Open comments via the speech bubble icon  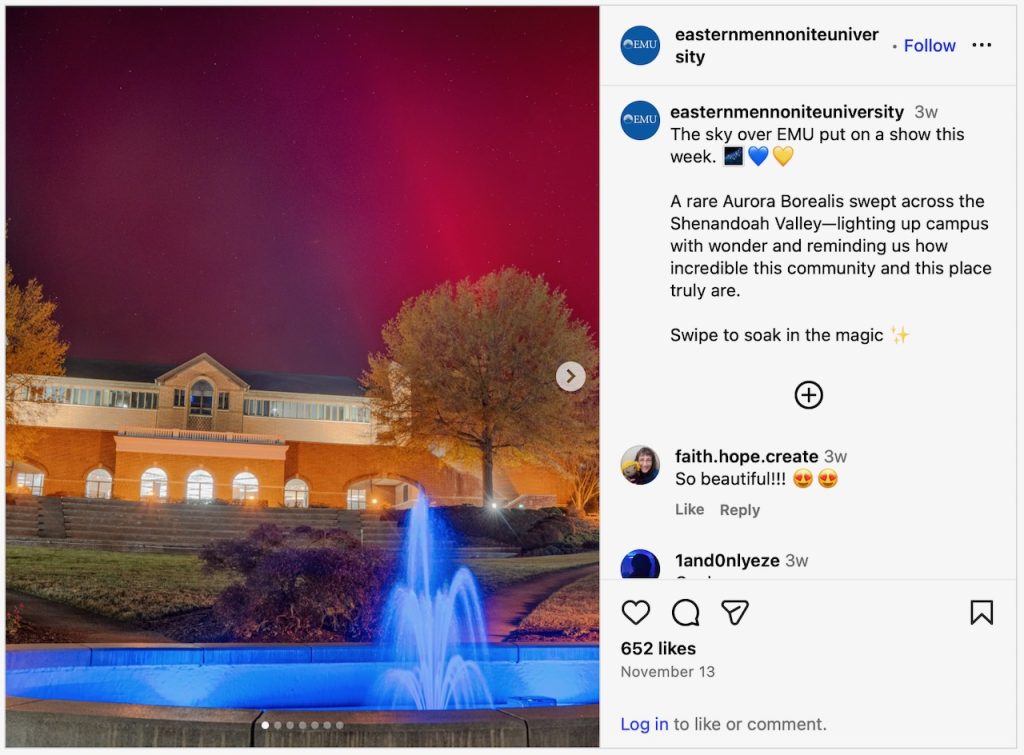click(x=685, y=613)
